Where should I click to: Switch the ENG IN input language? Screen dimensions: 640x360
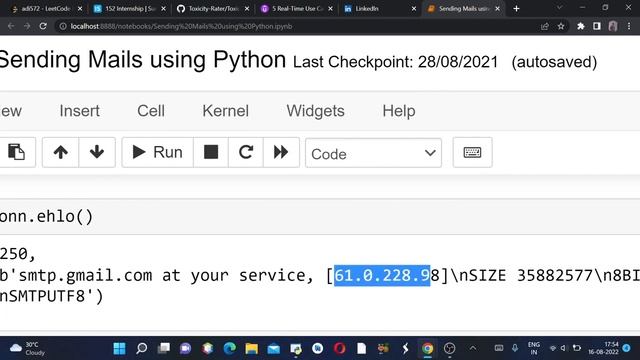tap(533, 348)
